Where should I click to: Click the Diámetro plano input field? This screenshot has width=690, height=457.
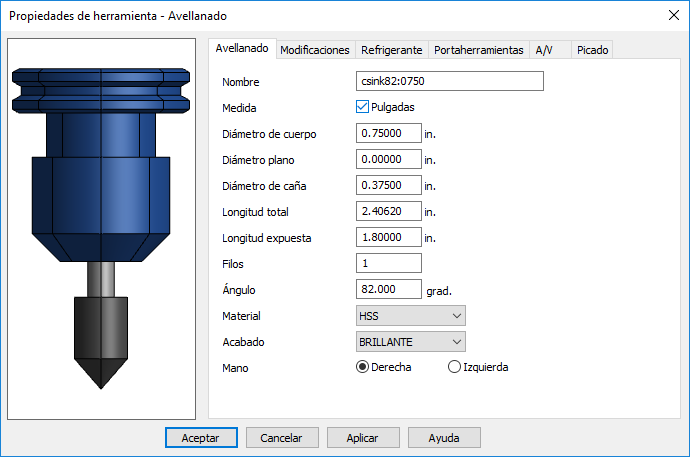pos(389,159)
